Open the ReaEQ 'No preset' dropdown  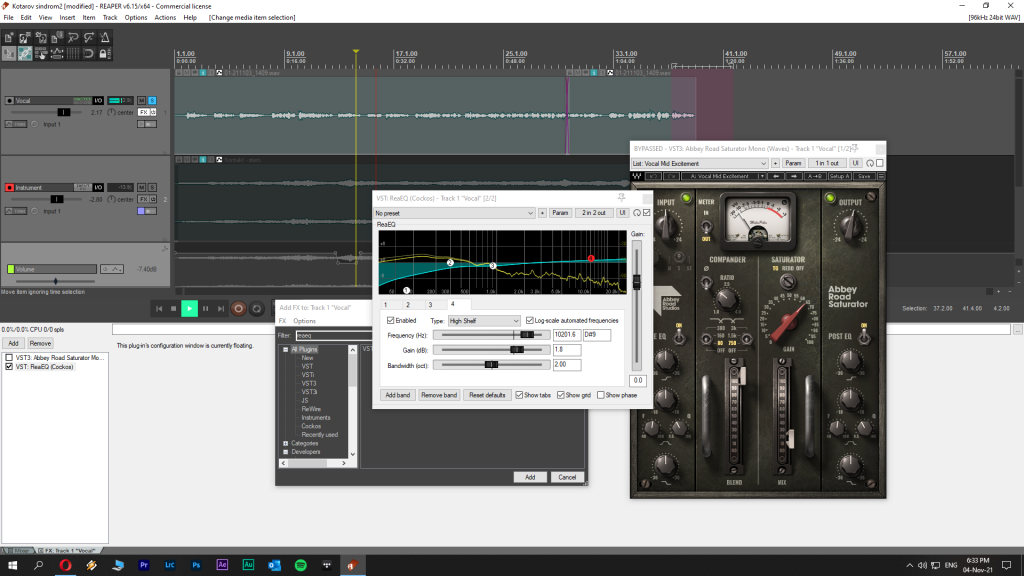point(455,213)
